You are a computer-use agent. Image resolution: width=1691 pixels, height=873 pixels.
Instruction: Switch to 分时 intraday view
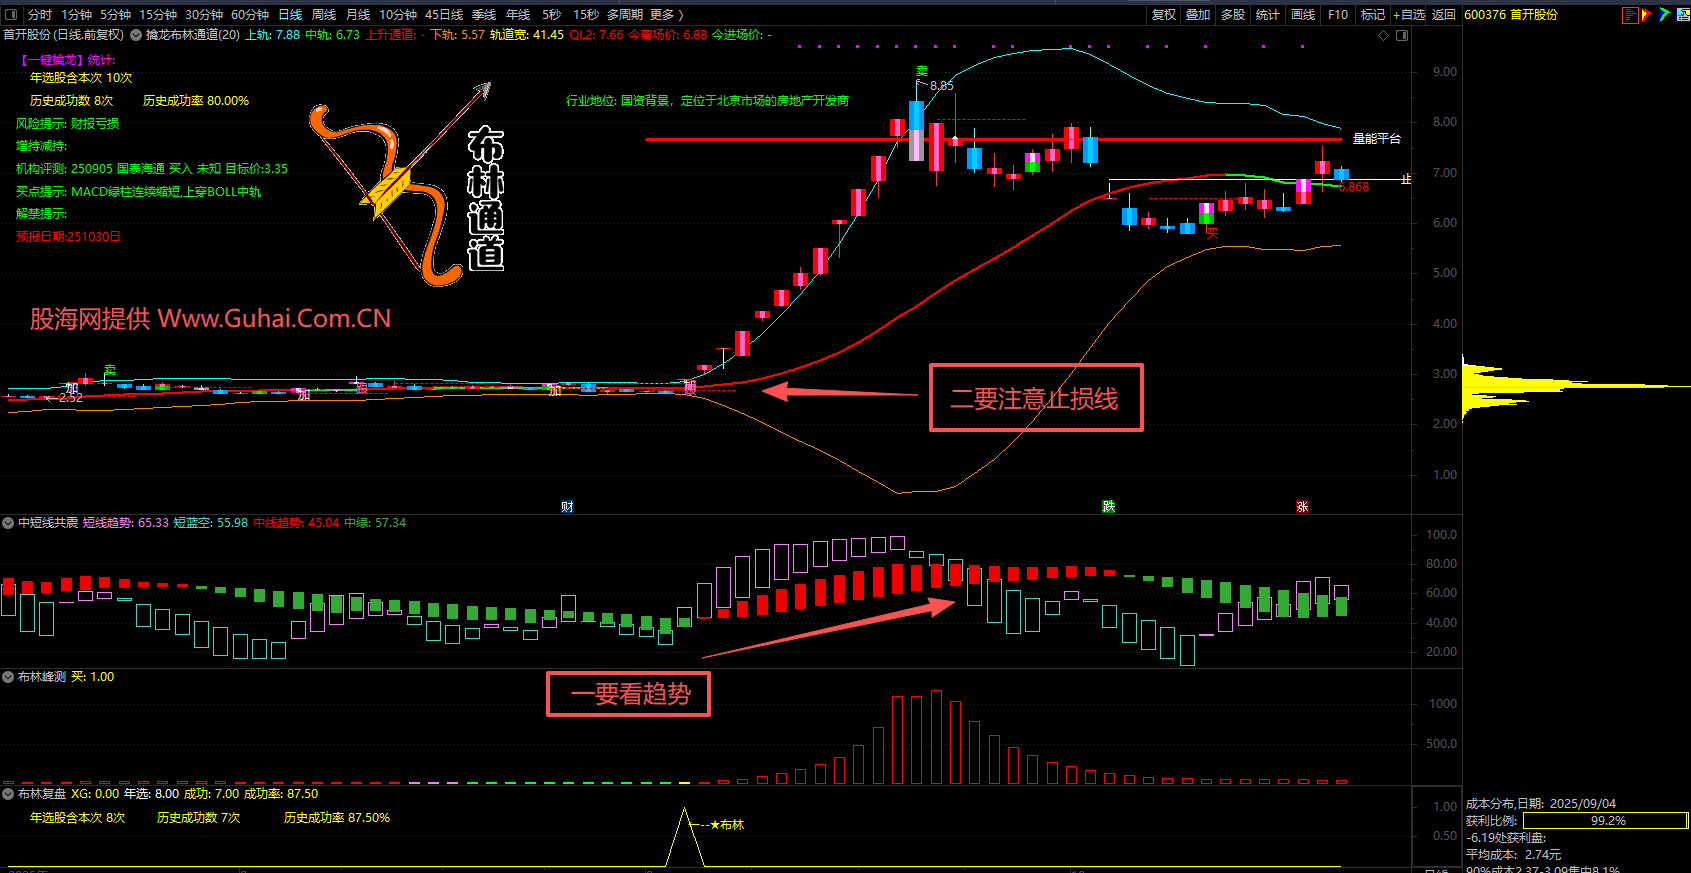pyautogui.click(x=40, y=15)
